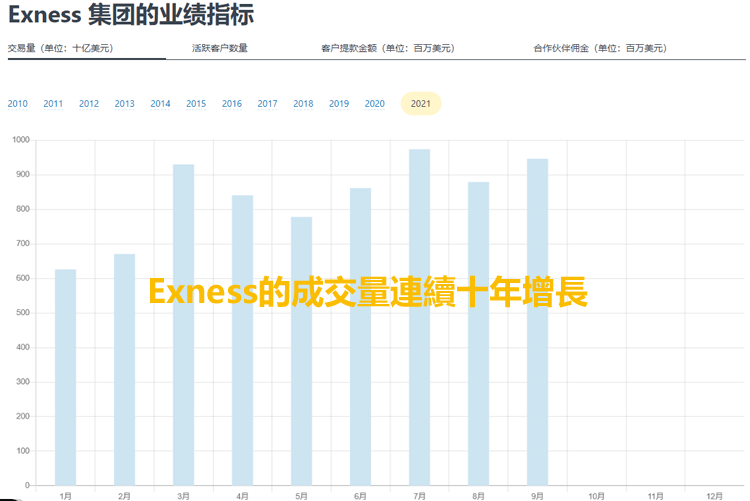The height and width of the screenshot is (501, 750).
Task: Click the 100 y-axis value
Action: pyautogui.click(x=23, y=451)
